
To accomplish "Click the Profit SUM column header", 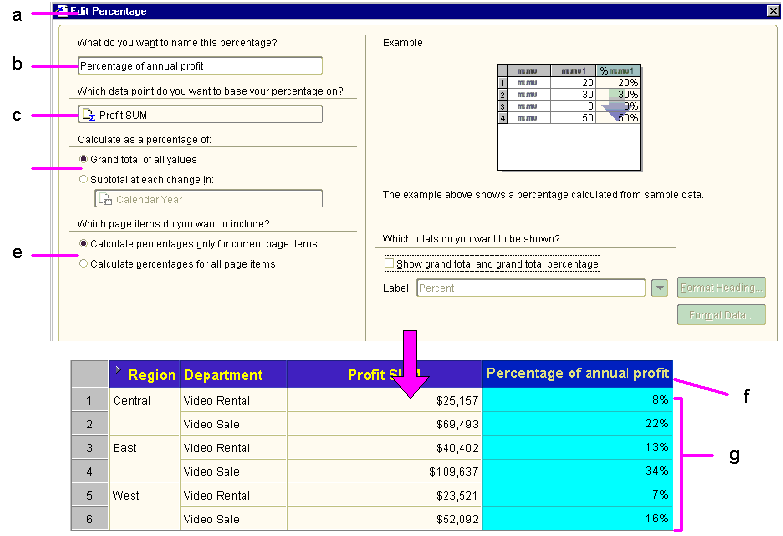I will tap(384, 374).
